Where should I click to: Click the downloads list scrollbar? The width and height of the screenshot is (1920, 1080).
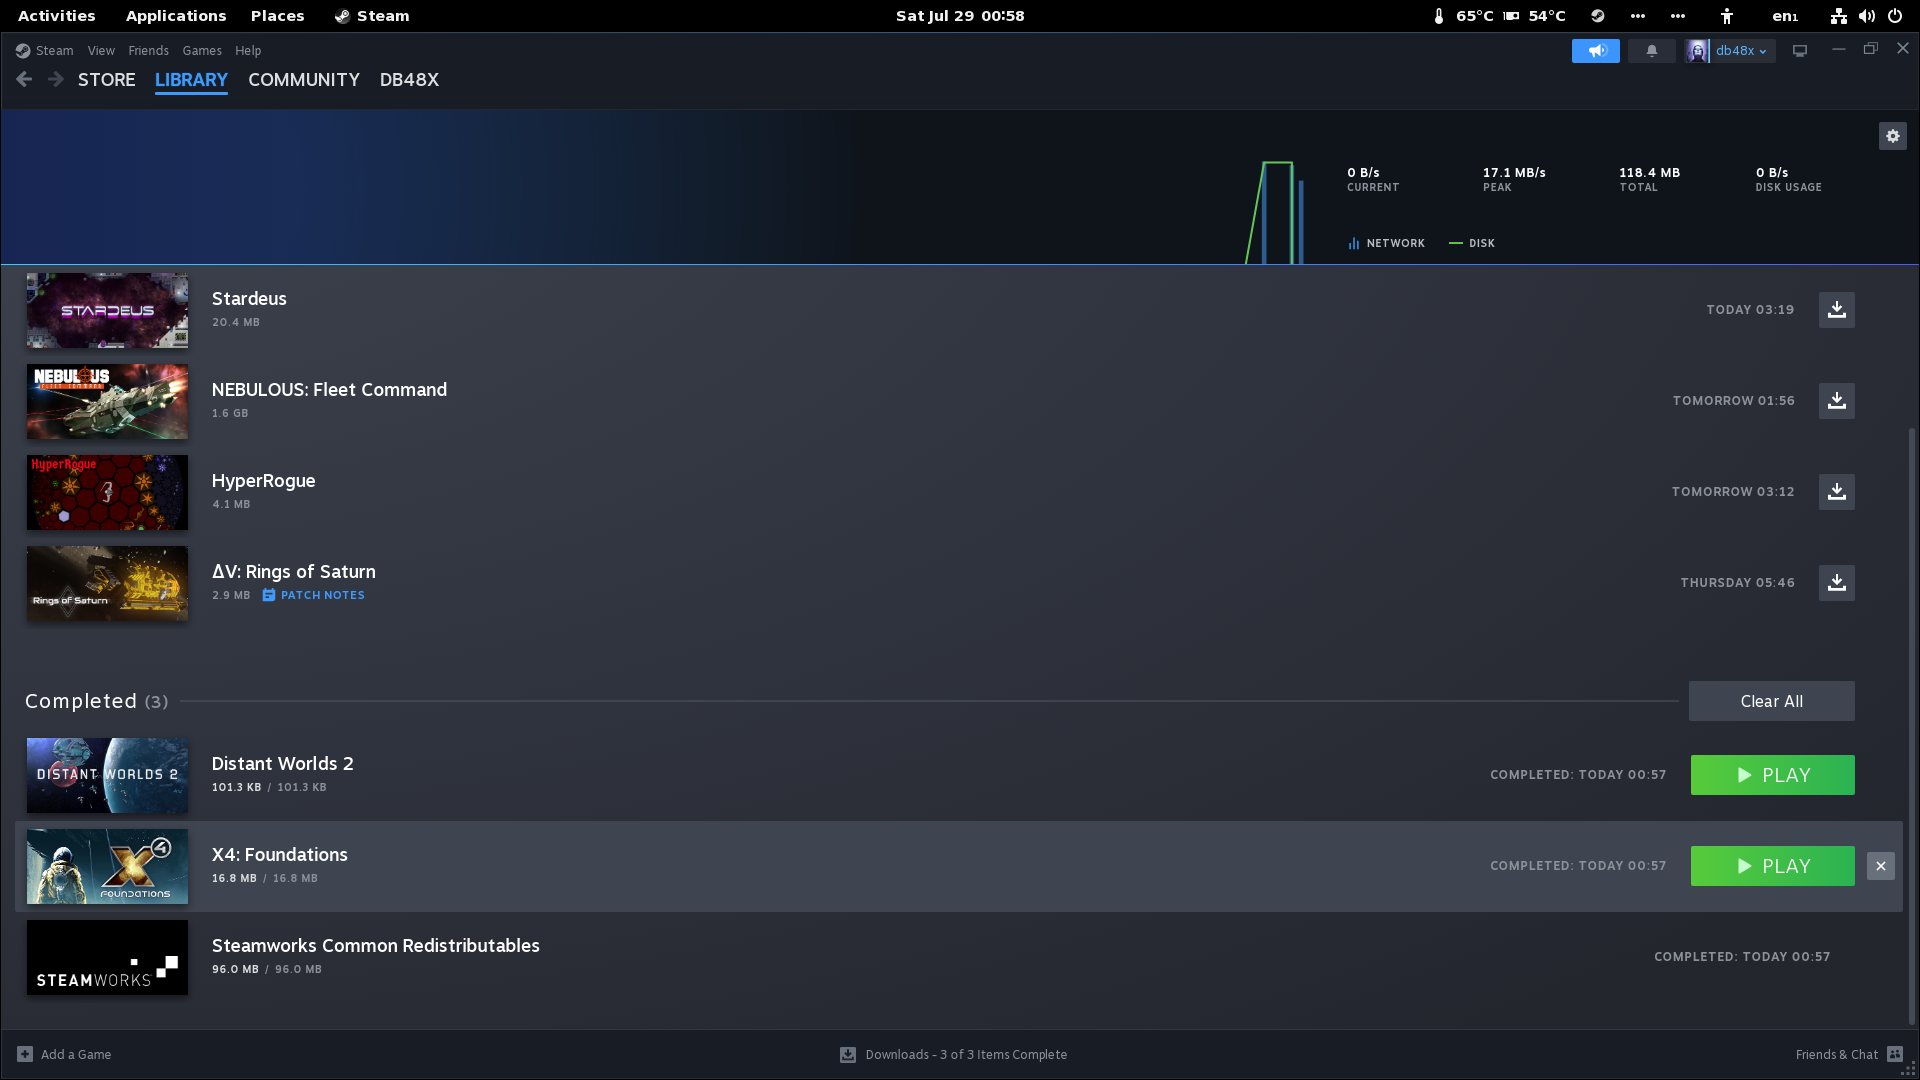[x=1911, y=726]
